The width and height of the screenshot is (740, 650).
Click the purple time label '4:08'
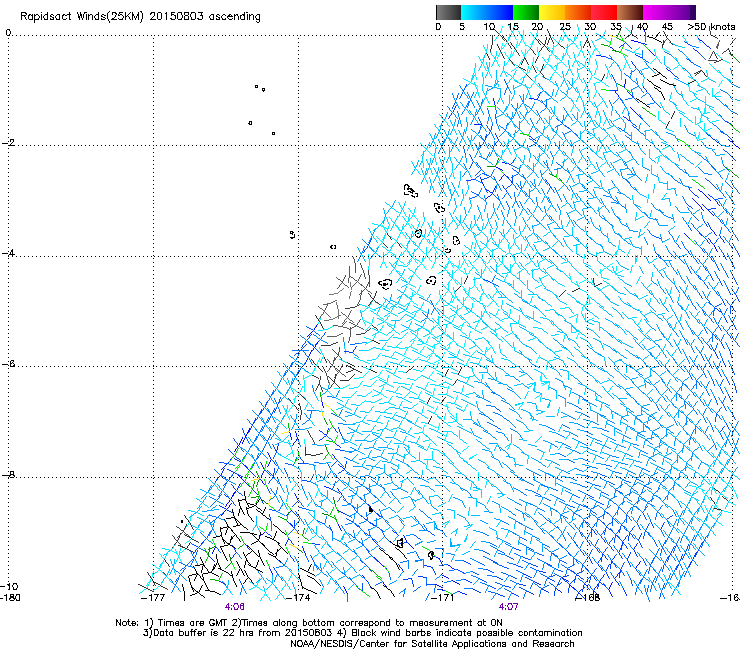coord(235,607)
